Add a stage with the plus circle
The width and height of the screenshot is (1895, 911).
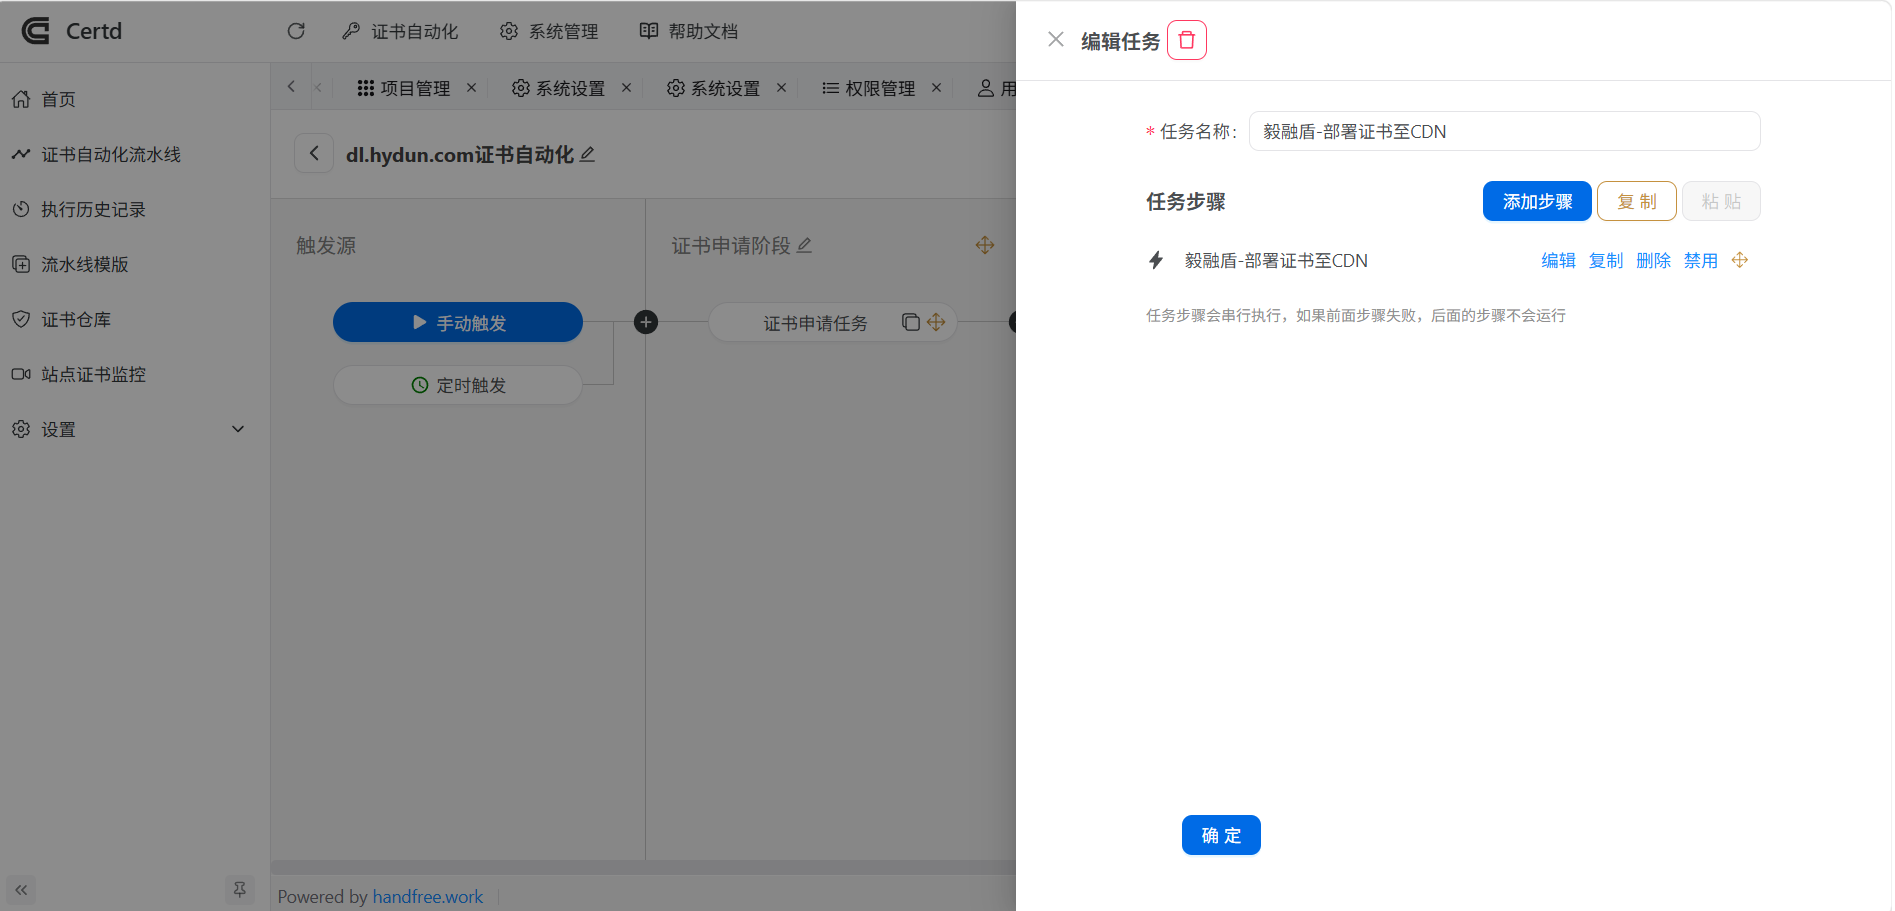[x=646, y=322]
